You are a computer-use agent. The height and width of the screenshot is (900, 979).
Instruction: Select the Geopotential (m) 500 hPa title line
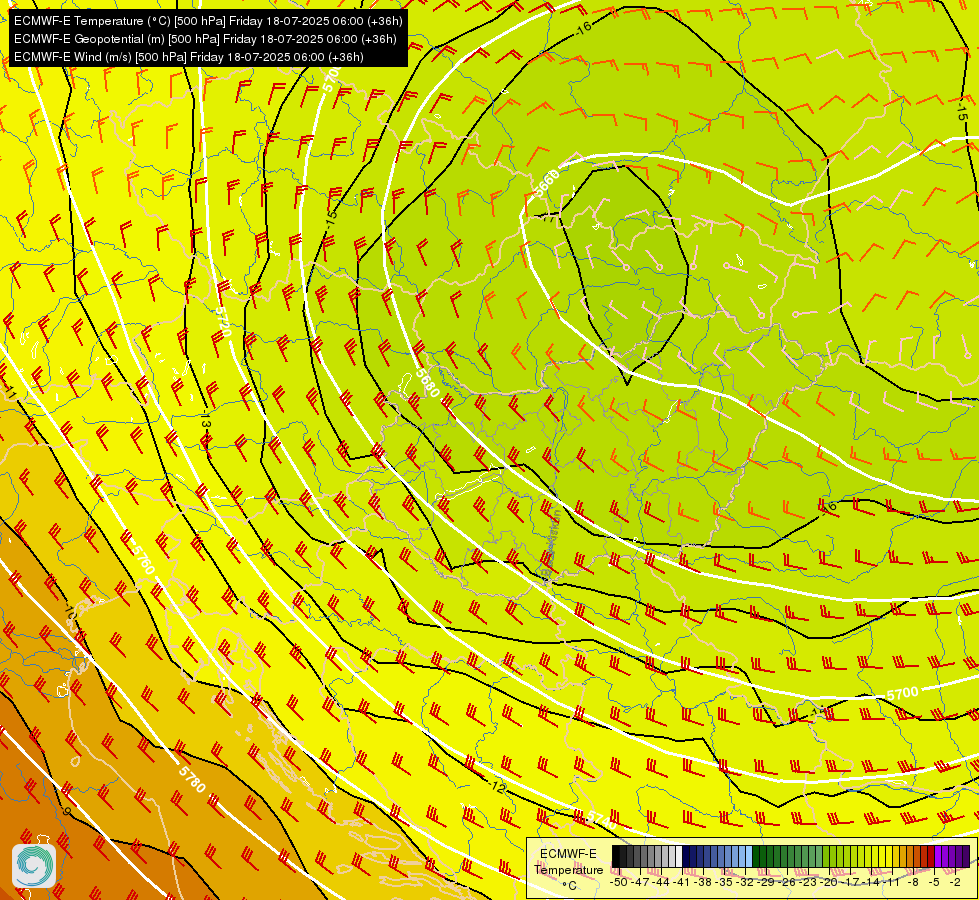[205, 39]
